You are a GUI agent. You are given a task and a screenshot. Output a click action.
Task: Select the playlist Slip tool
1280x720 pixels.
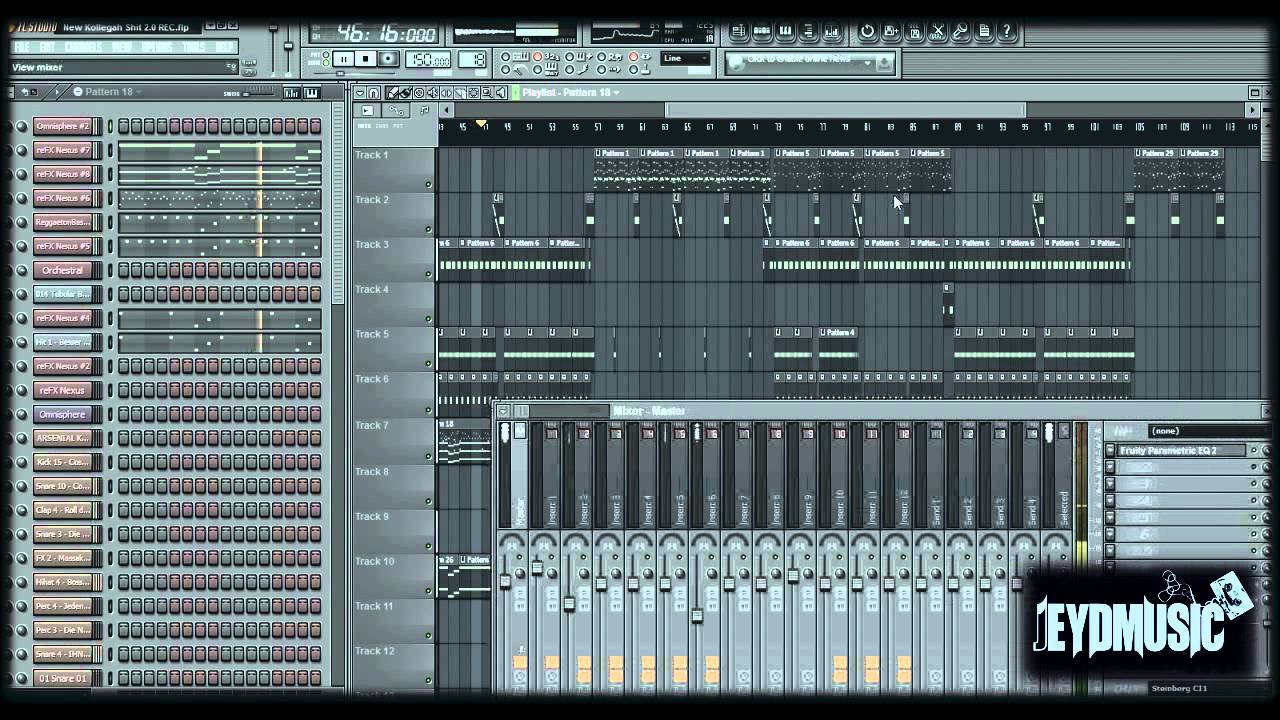[x=446, y=92]
